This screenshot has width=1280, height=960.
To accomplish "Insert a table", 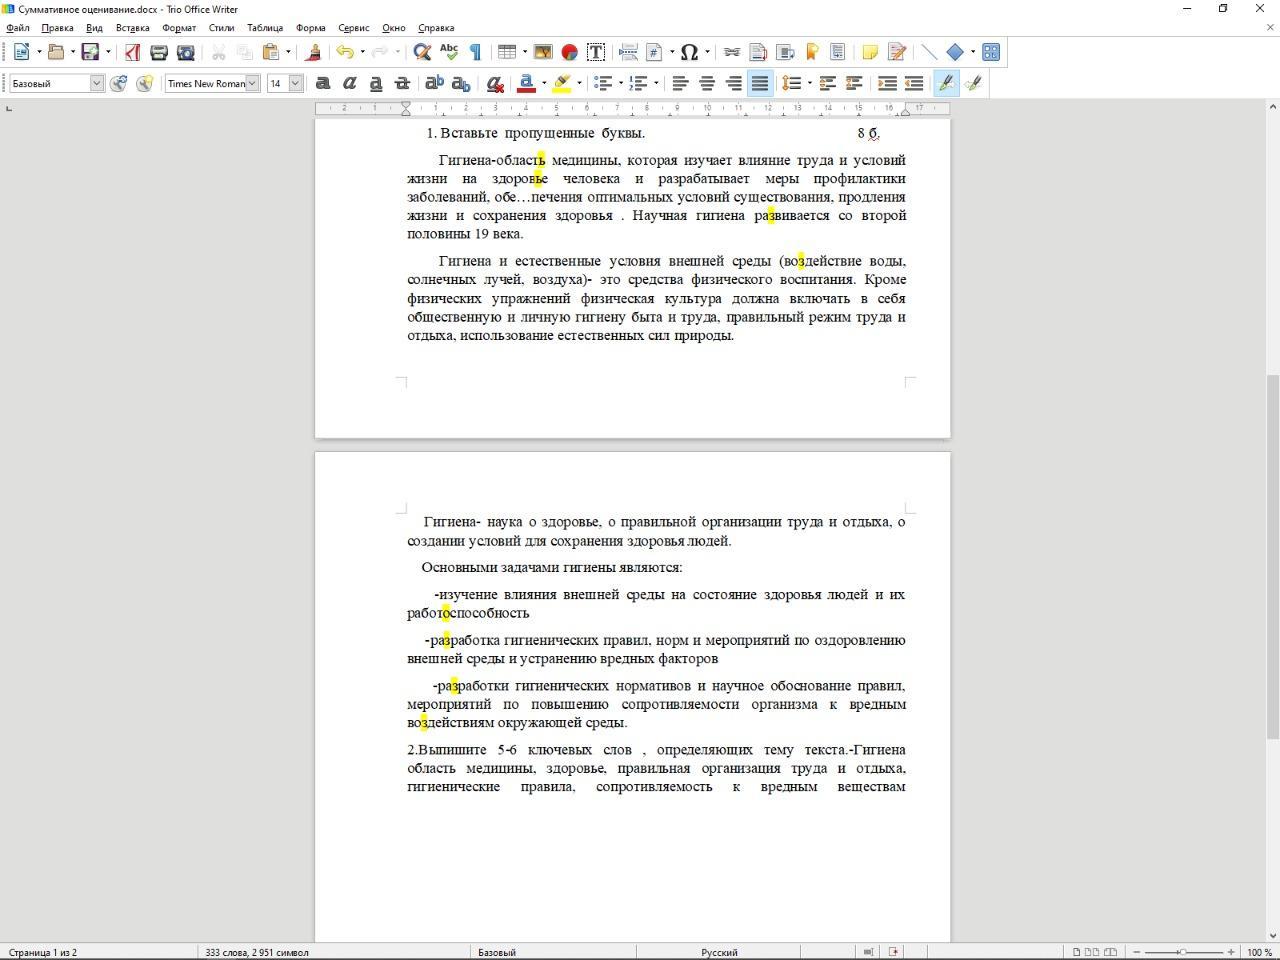I will pos(507,52).
